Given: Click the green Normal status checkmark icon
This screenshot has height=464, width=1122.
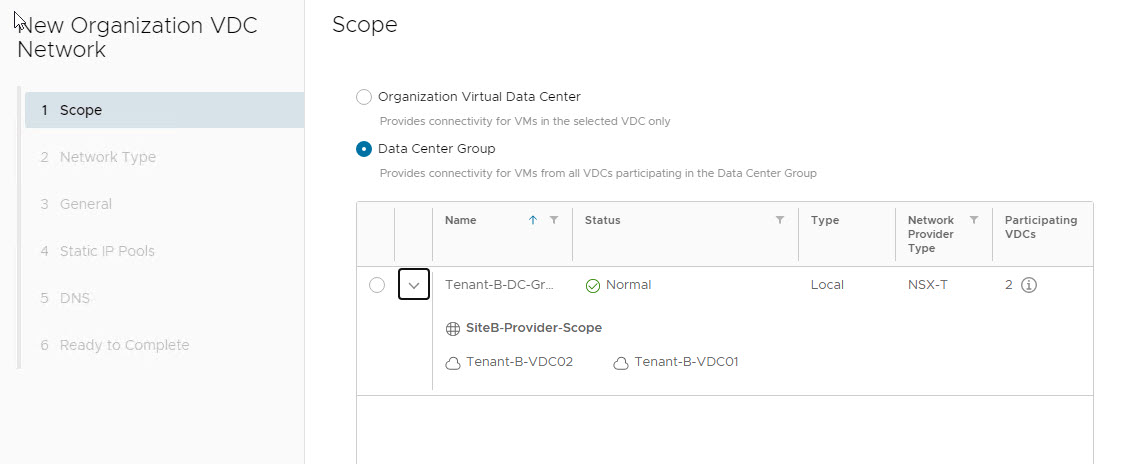Looking at the screenshot, I should (593, 286).
